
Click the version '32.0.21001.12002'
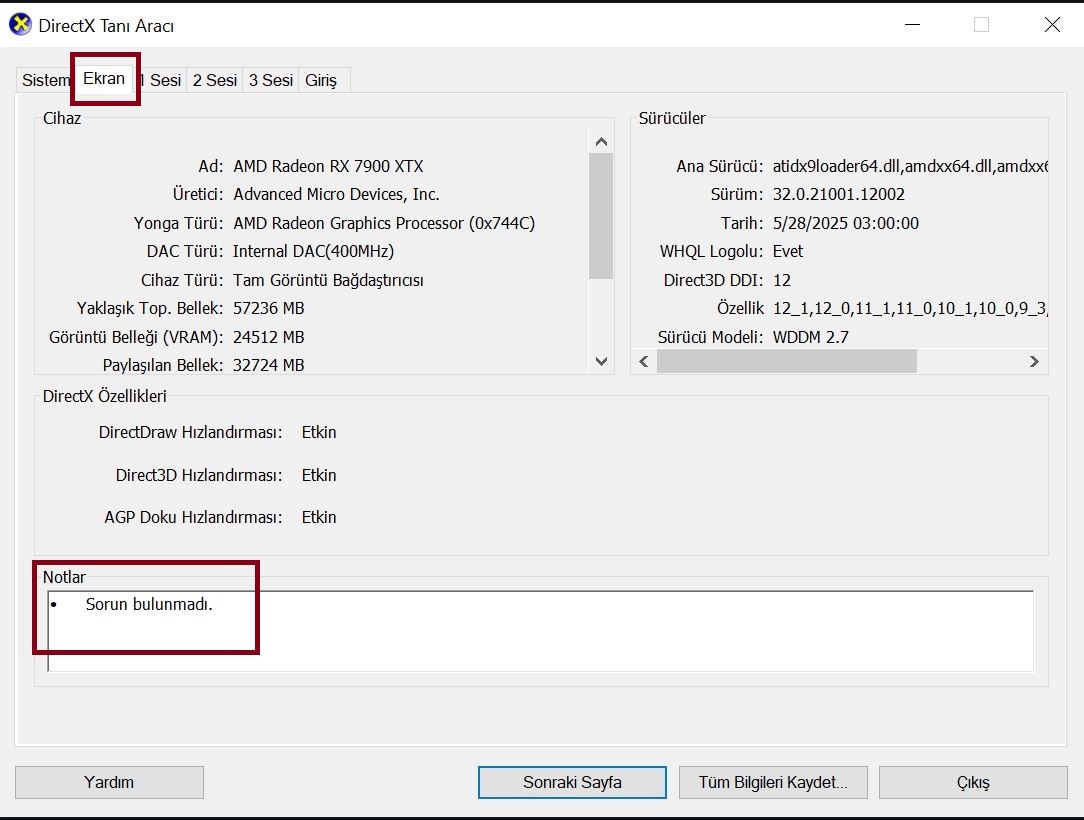coord(839,194)
